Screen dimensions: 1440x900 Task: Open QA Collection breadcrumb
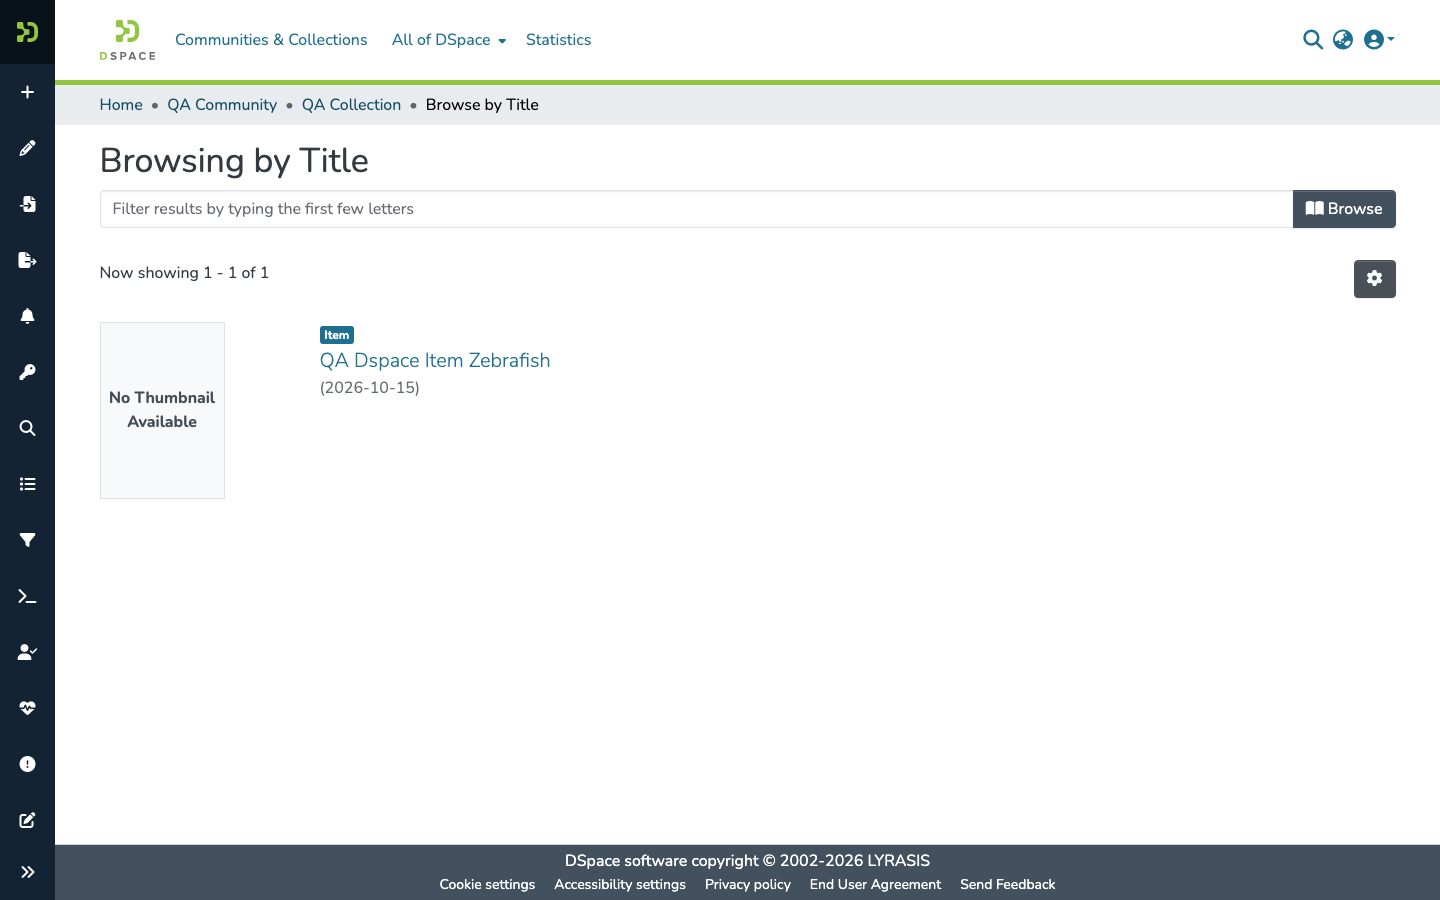point(351,105)
